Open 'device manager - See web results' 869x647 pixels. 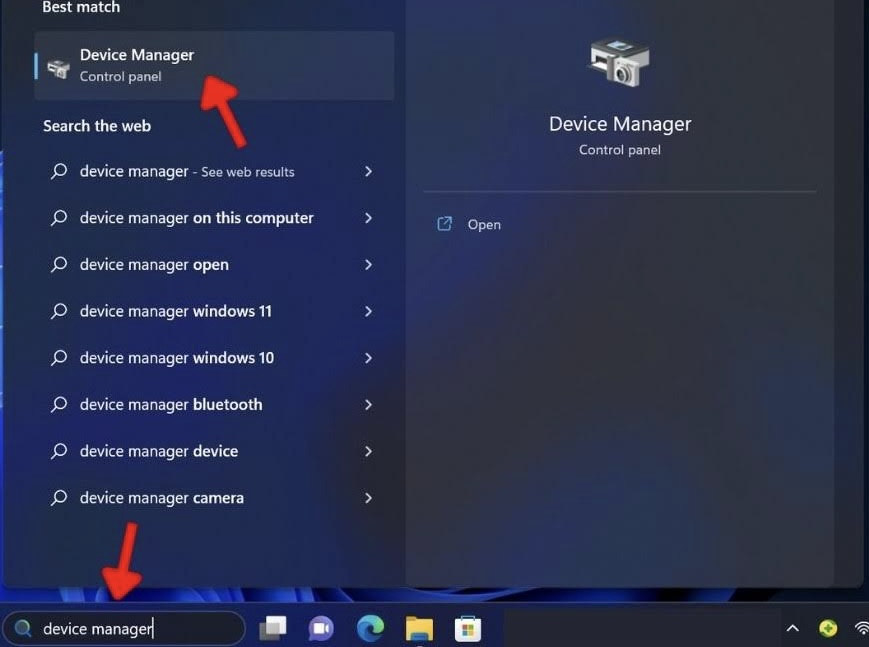tap(186, 171)
